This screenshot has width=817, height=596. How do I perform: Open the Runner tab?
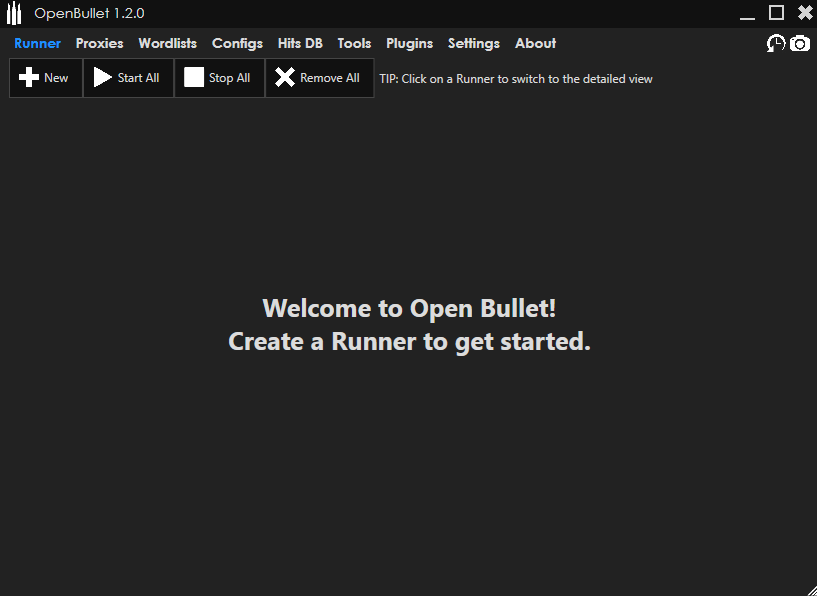coord(38,43)
